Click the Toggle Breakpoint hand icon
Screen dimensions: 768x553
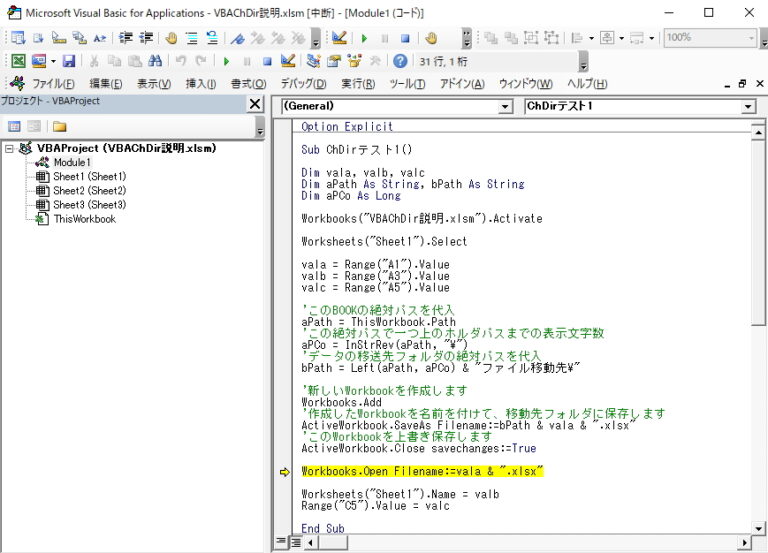(x=172, y=38)
